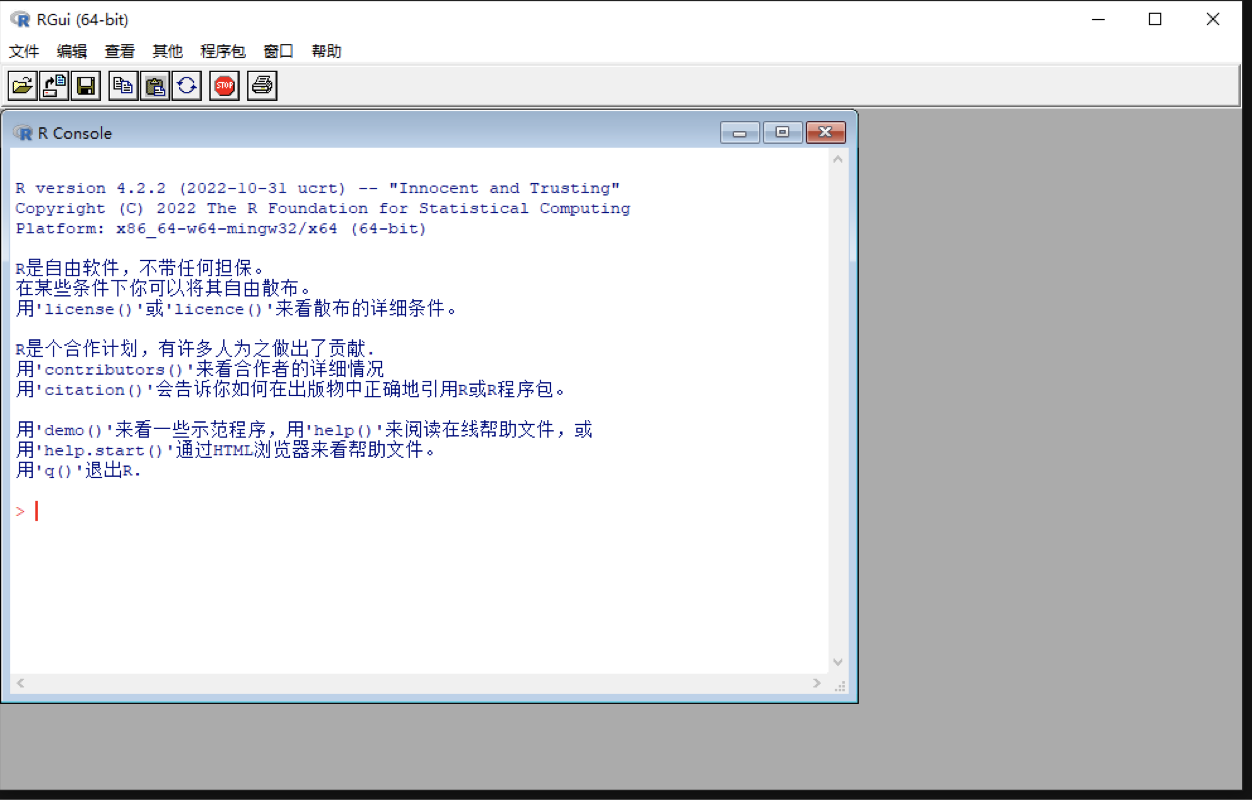Click the Copy toolbar icon
This screenshot has height=800, width=1252.
click(x=123, y=86)
